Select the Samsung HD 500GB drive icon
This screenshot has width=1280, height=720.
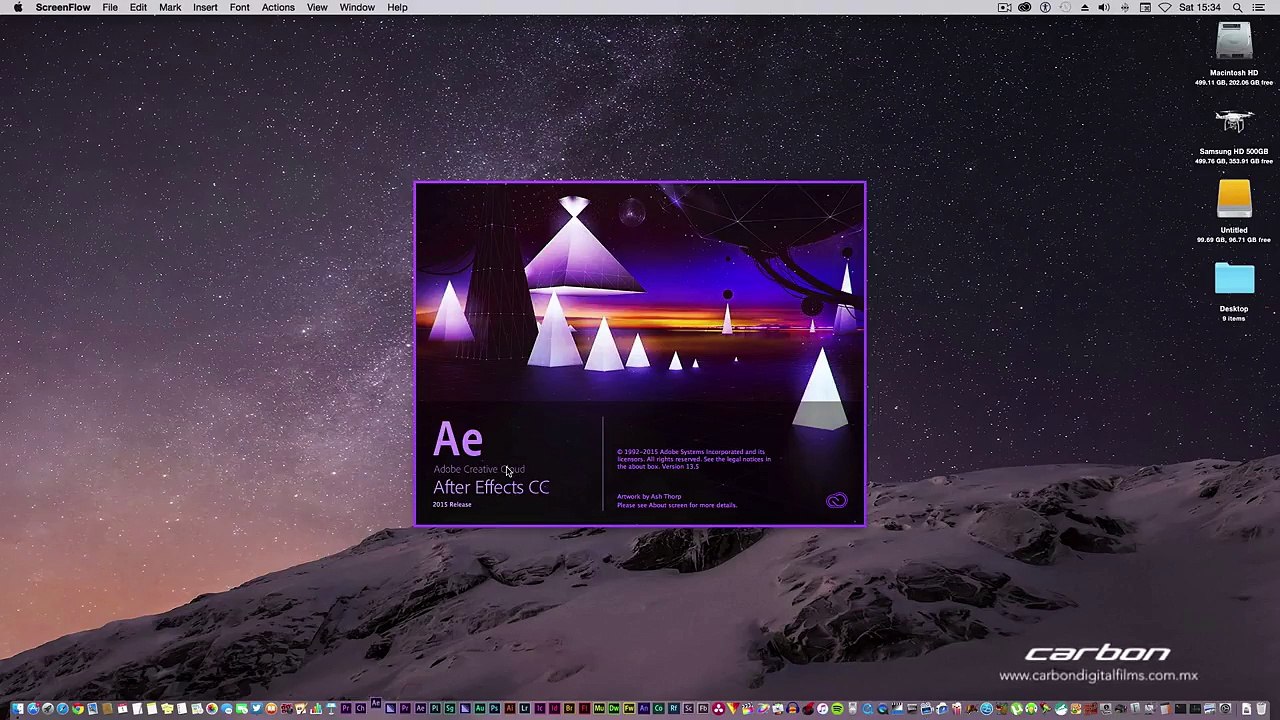pos(1234,122)
